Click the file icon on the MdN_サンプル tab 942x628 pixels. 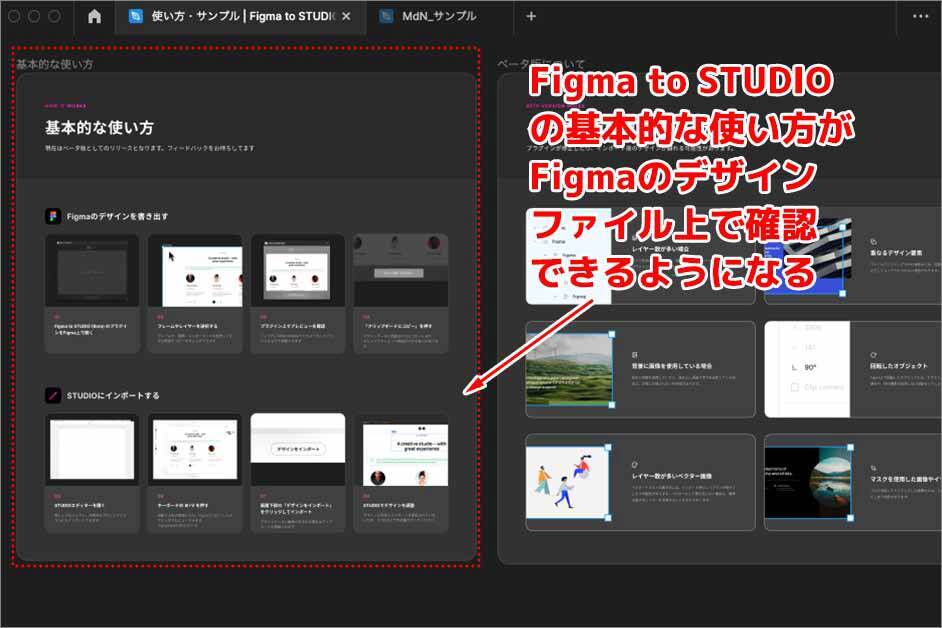coord(386,16)
